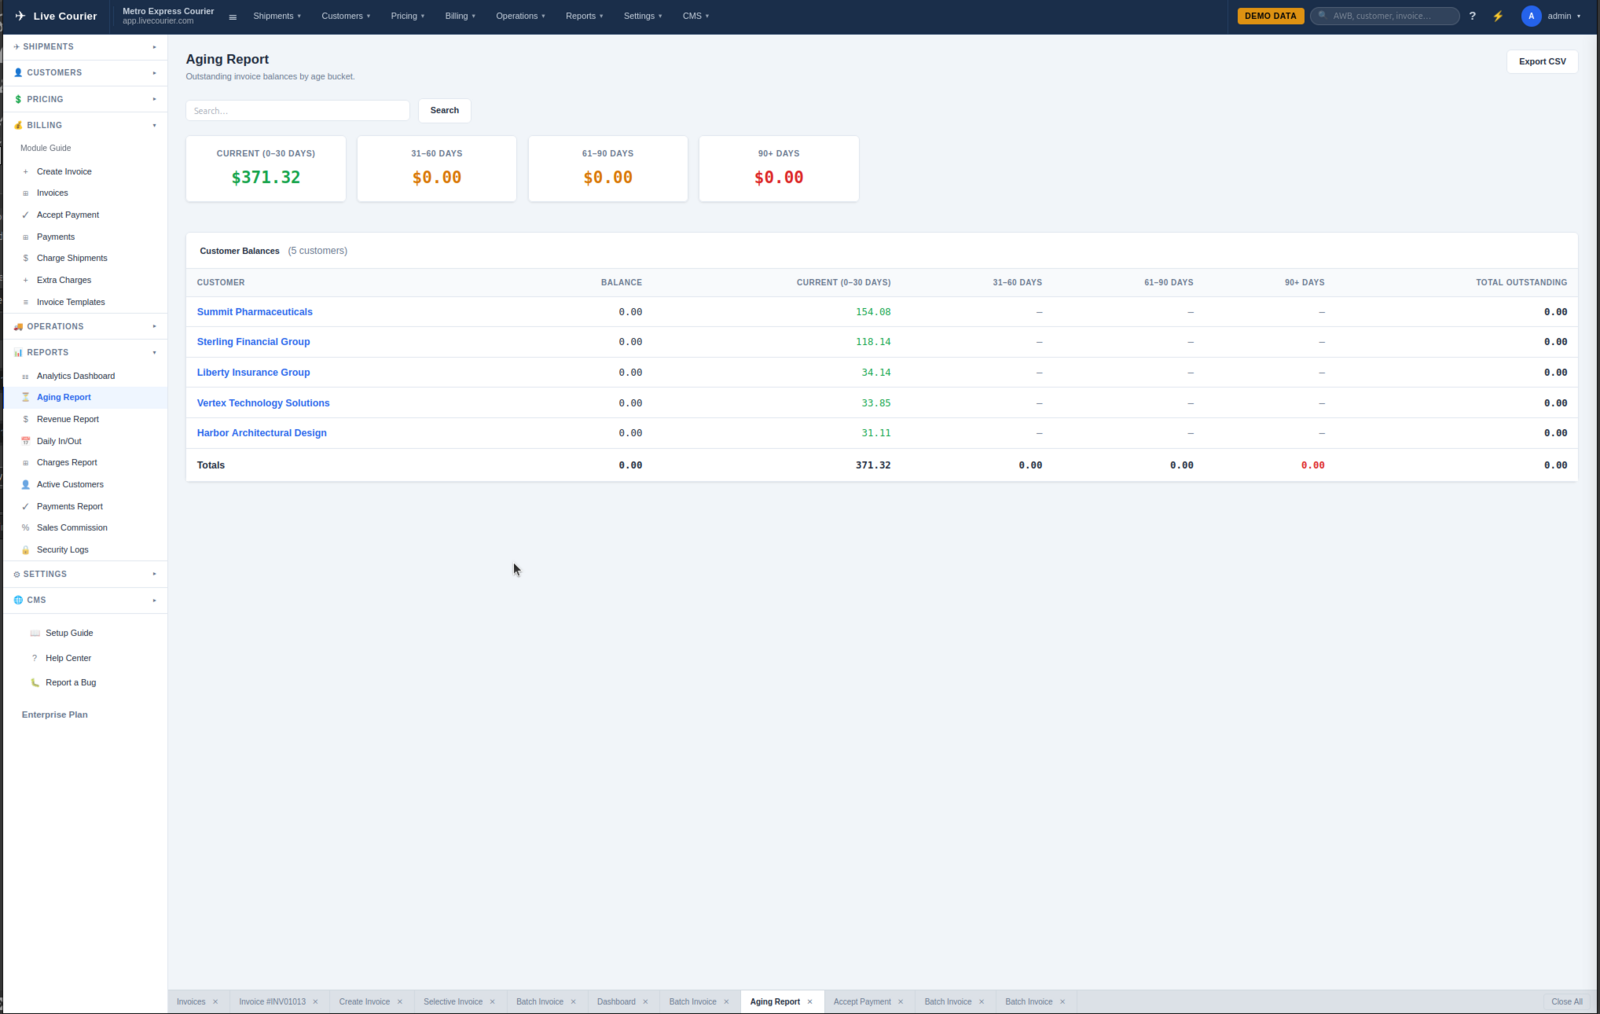
Task: Switch to the Selective Invoice tab
Action: click(x=452, y=1002)
